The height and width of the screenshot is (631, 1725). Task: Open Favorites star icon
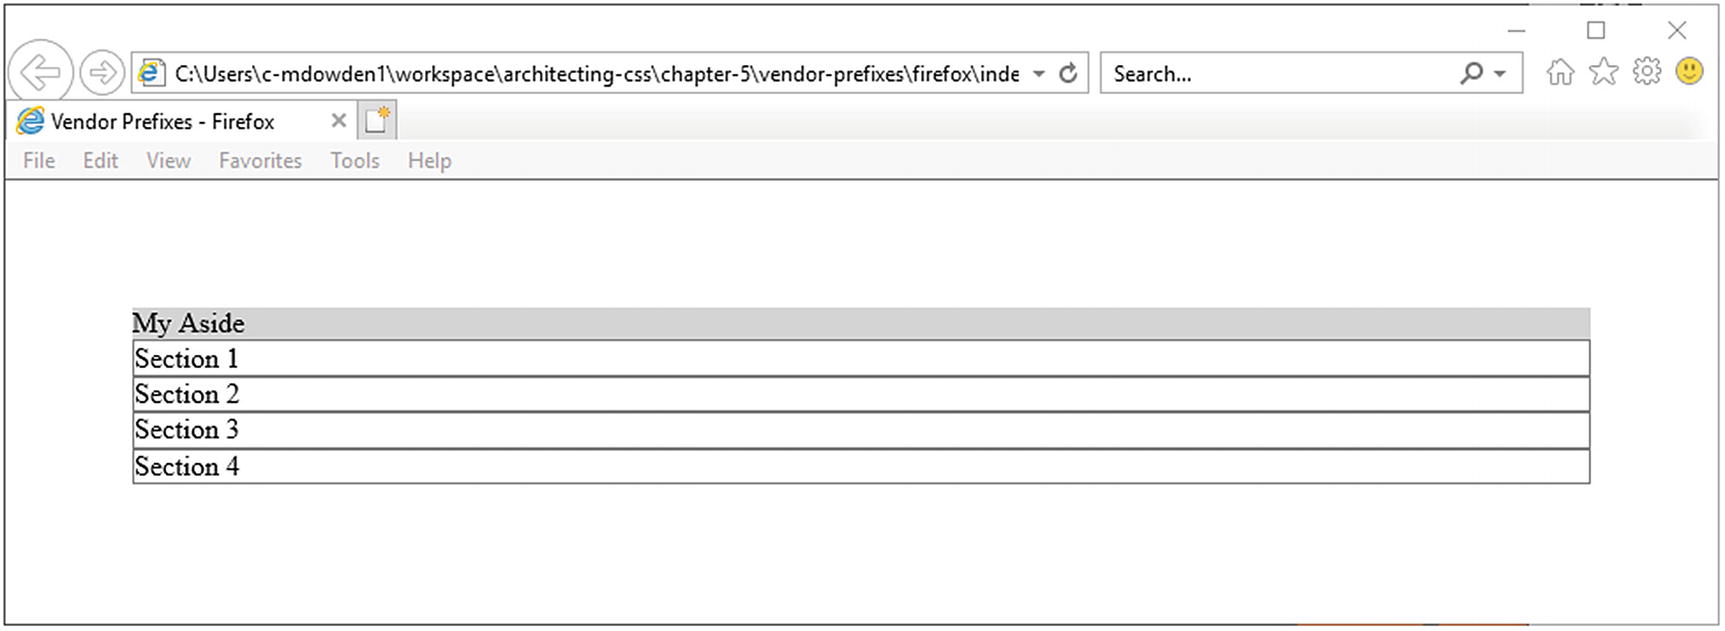1603,72
